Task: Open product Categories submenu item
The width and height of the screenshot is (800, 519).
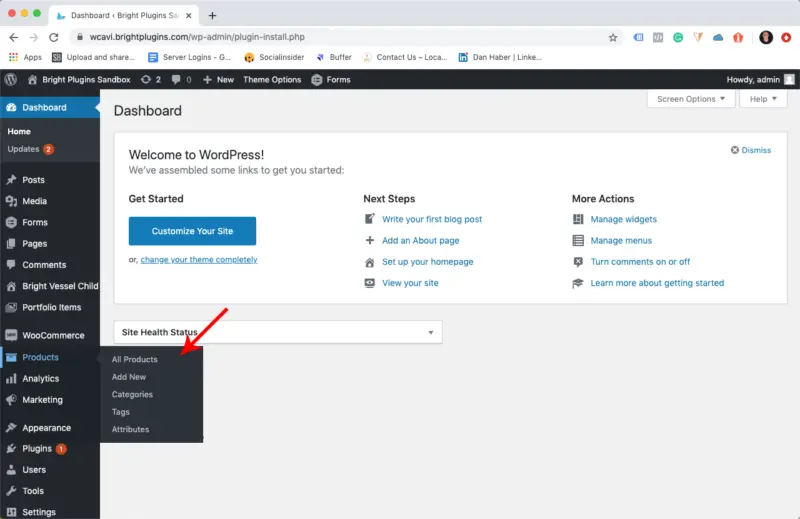Action: pyautogui.click(x=132, y=394)
